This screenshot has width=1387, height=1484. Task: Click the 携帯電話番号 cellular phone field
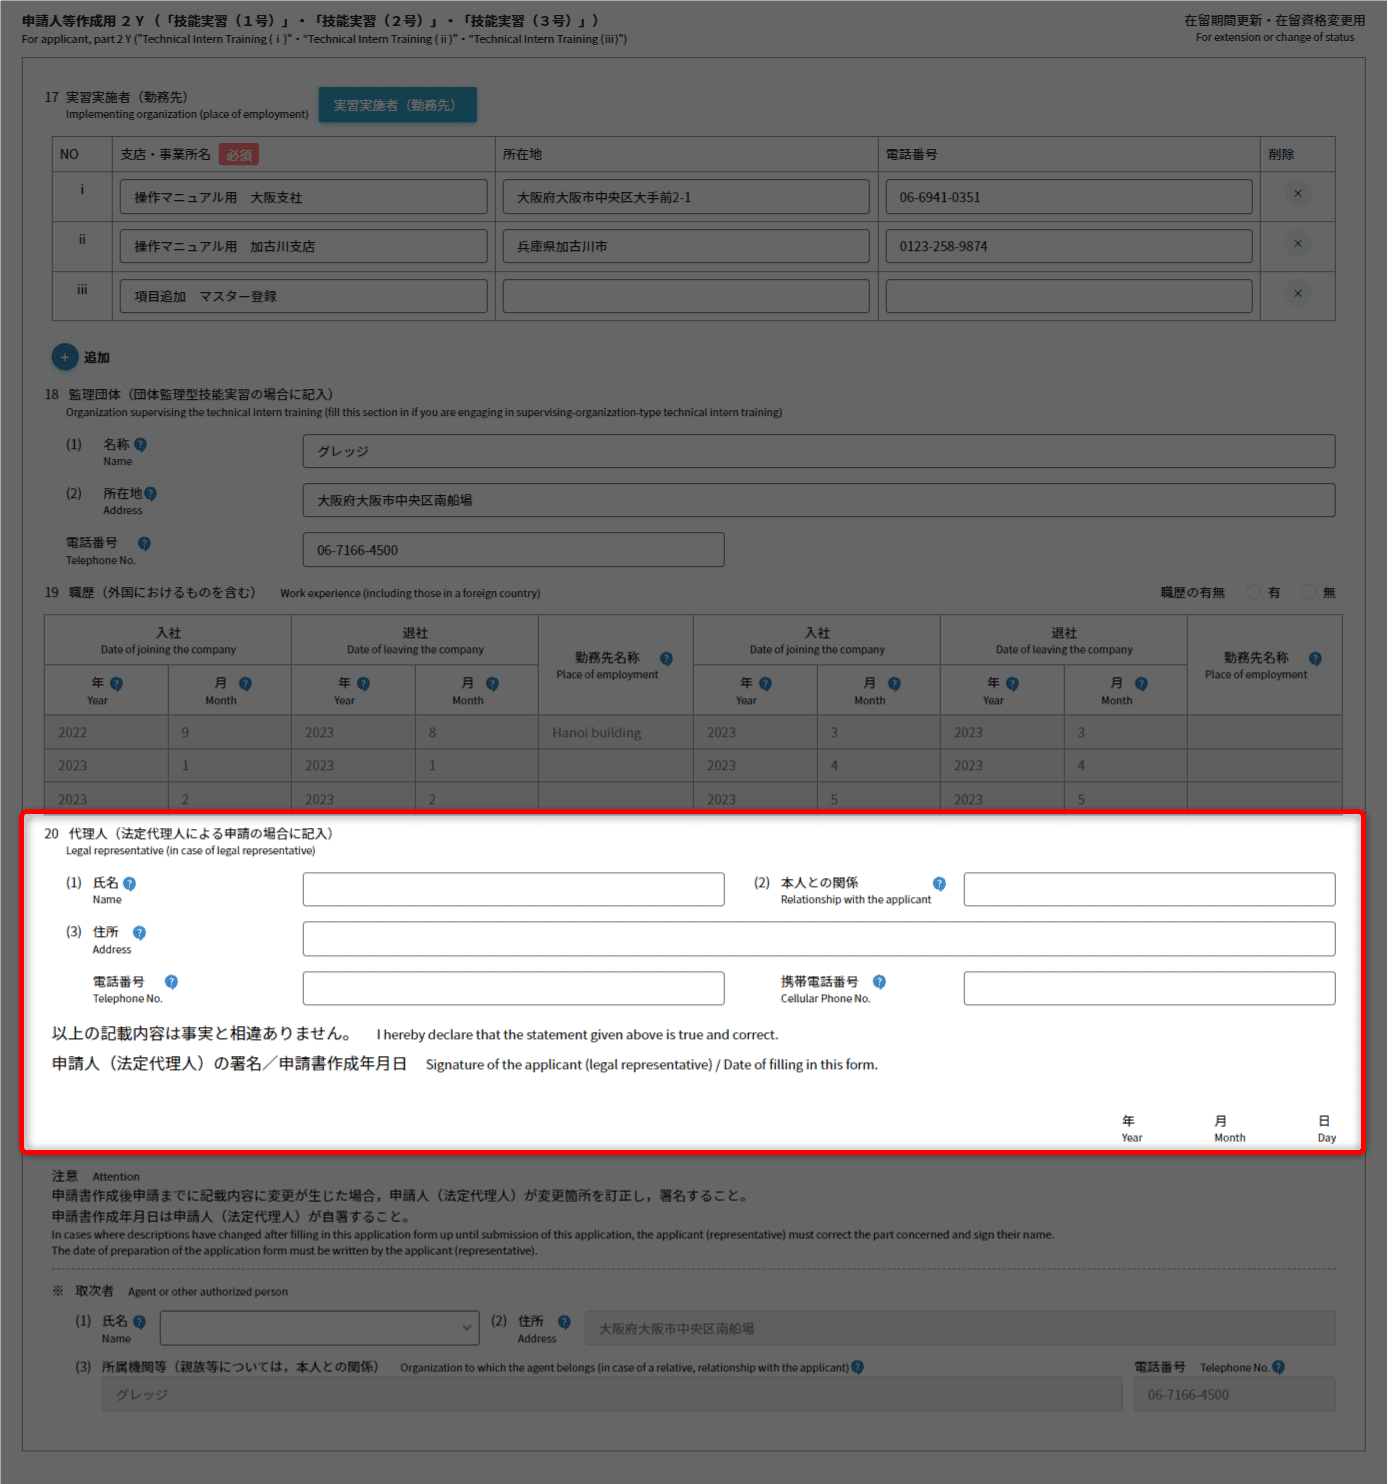point(1148,988)
